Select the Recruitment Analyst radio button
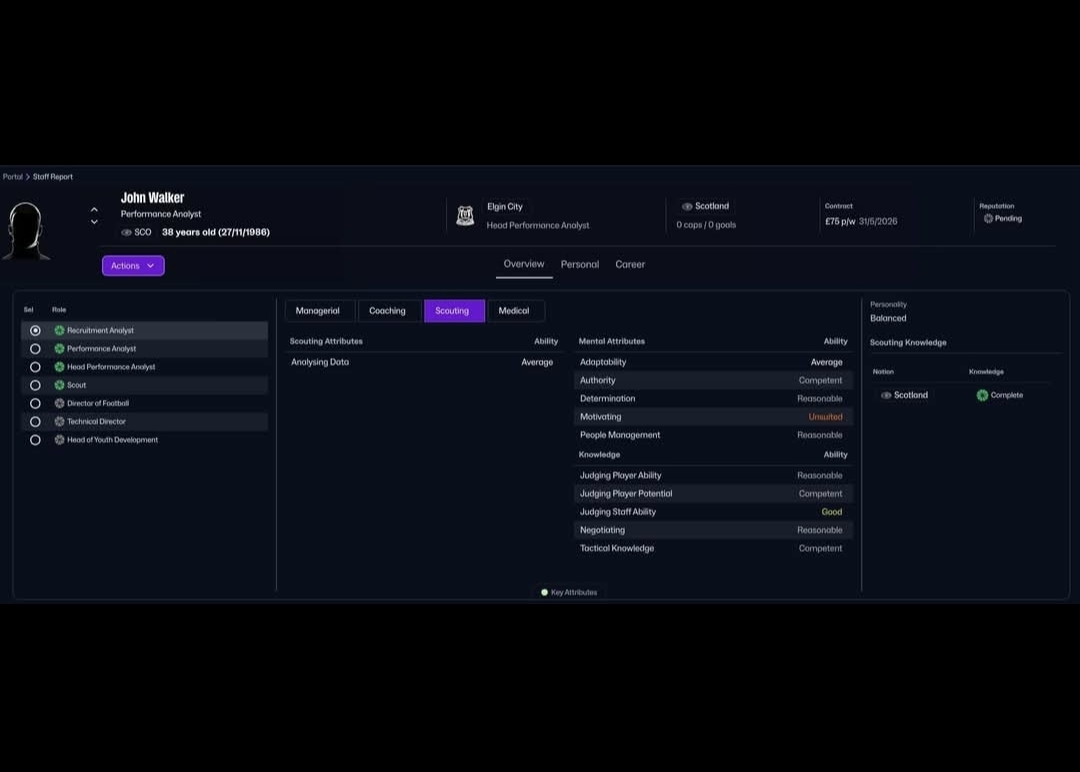Viewport: 1080px width, 772px height. click(x=35, y=331)
